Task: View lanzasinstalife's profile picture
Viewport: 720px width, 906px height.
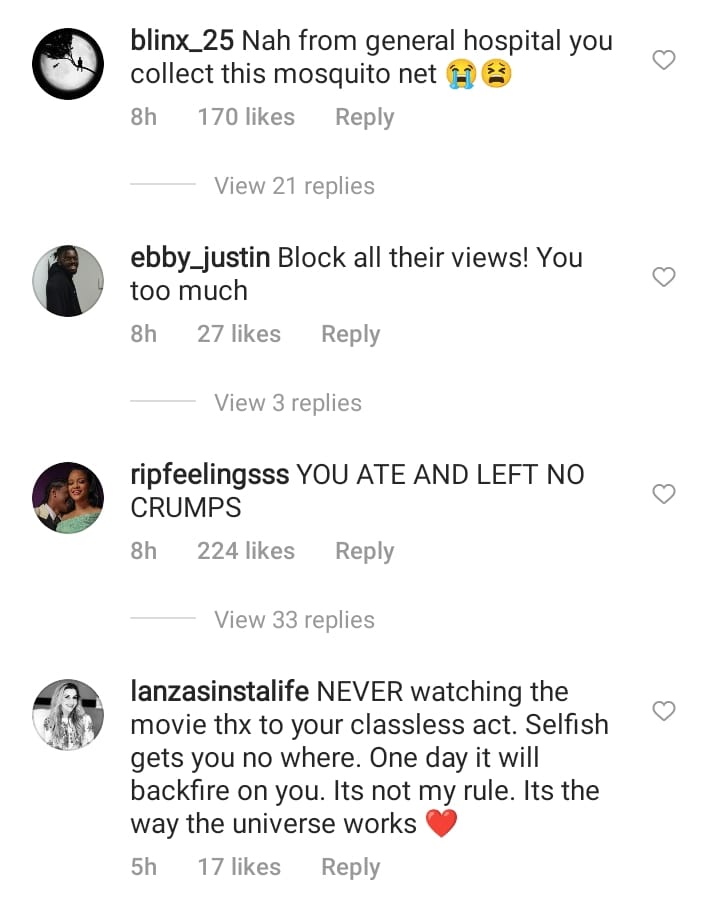Action: pyautogui.click(x=68, y=714)
